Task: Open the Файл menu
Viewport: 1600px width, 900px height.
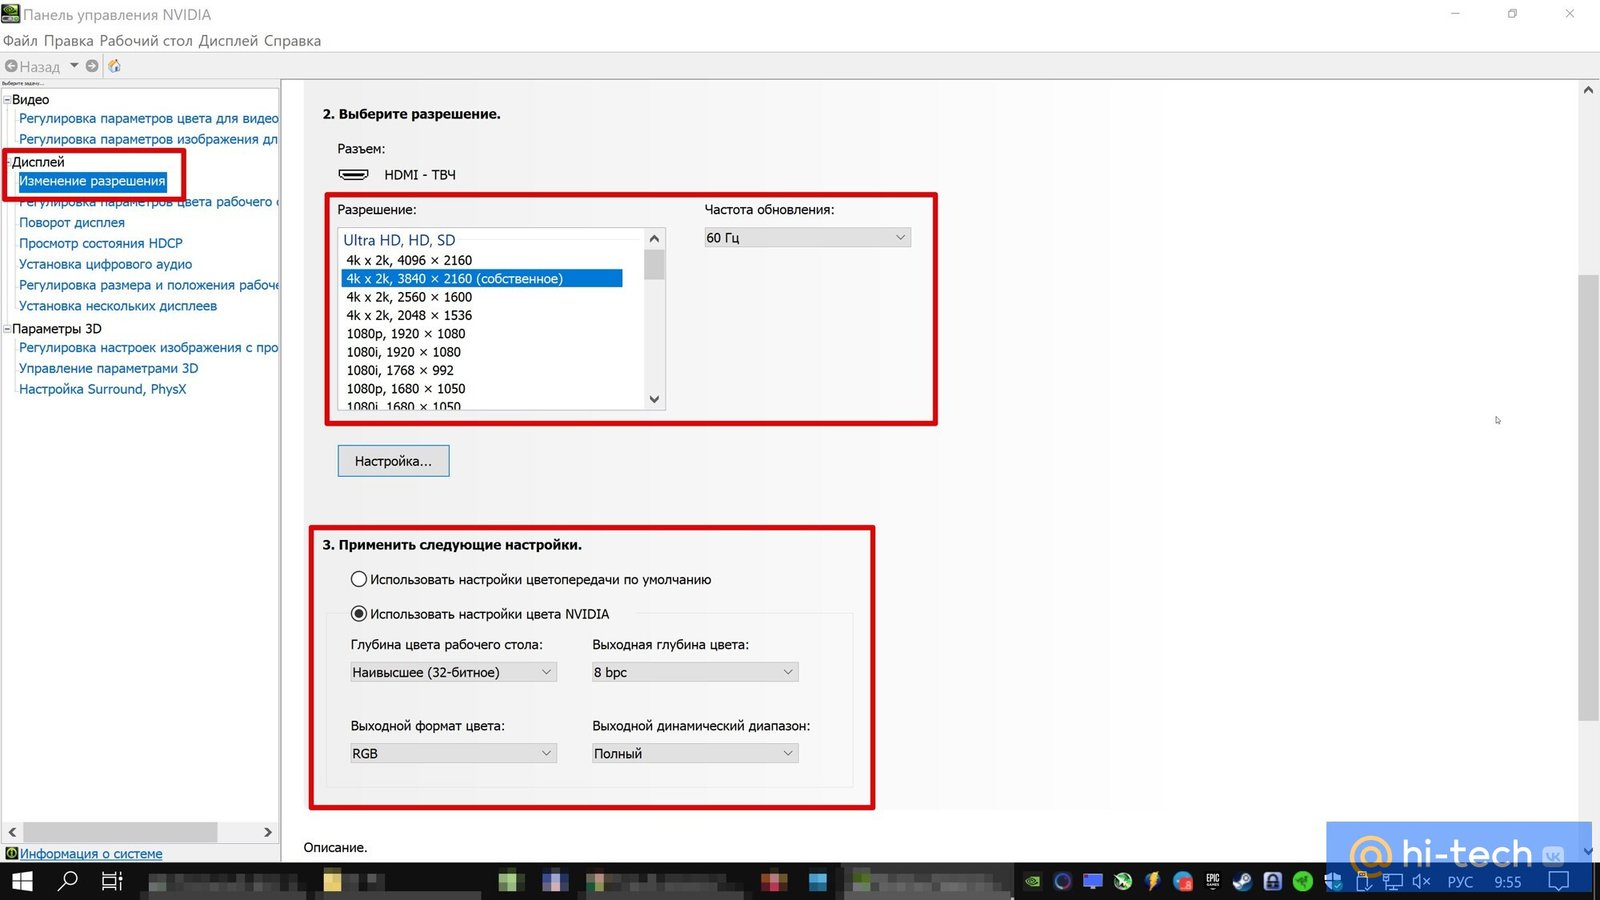Action: coord(20,41)
